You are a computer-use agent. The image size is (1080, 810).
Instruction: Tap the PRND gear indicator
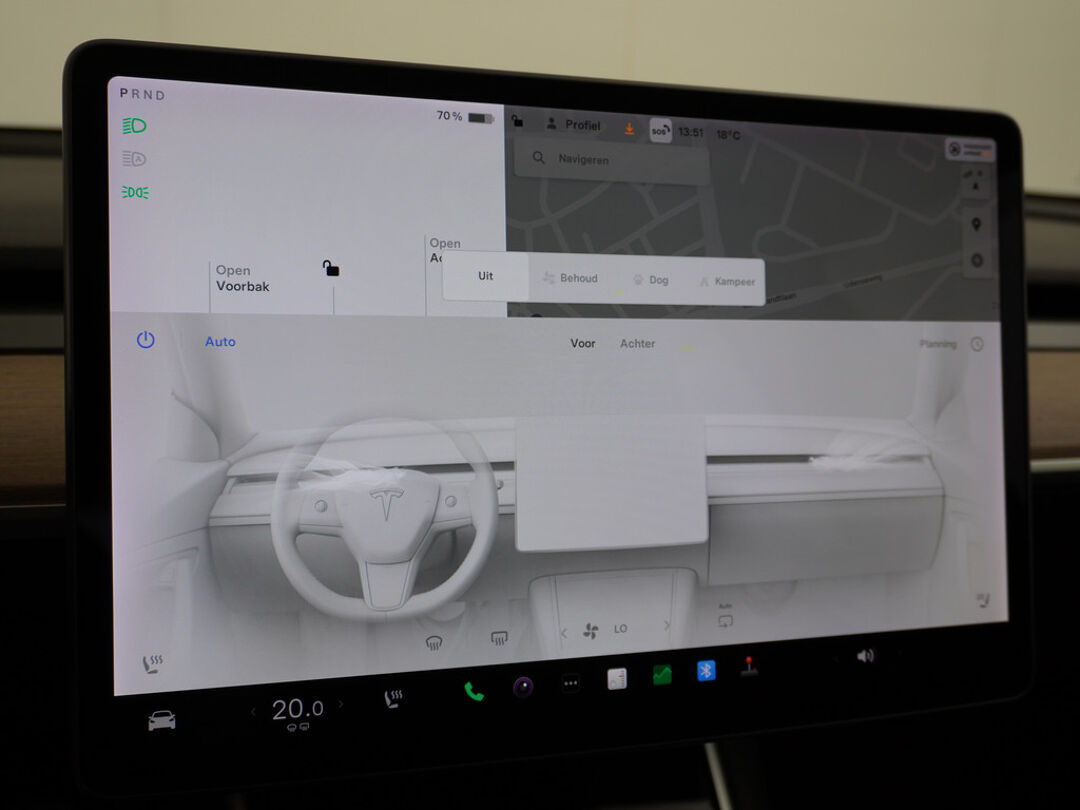142,94
